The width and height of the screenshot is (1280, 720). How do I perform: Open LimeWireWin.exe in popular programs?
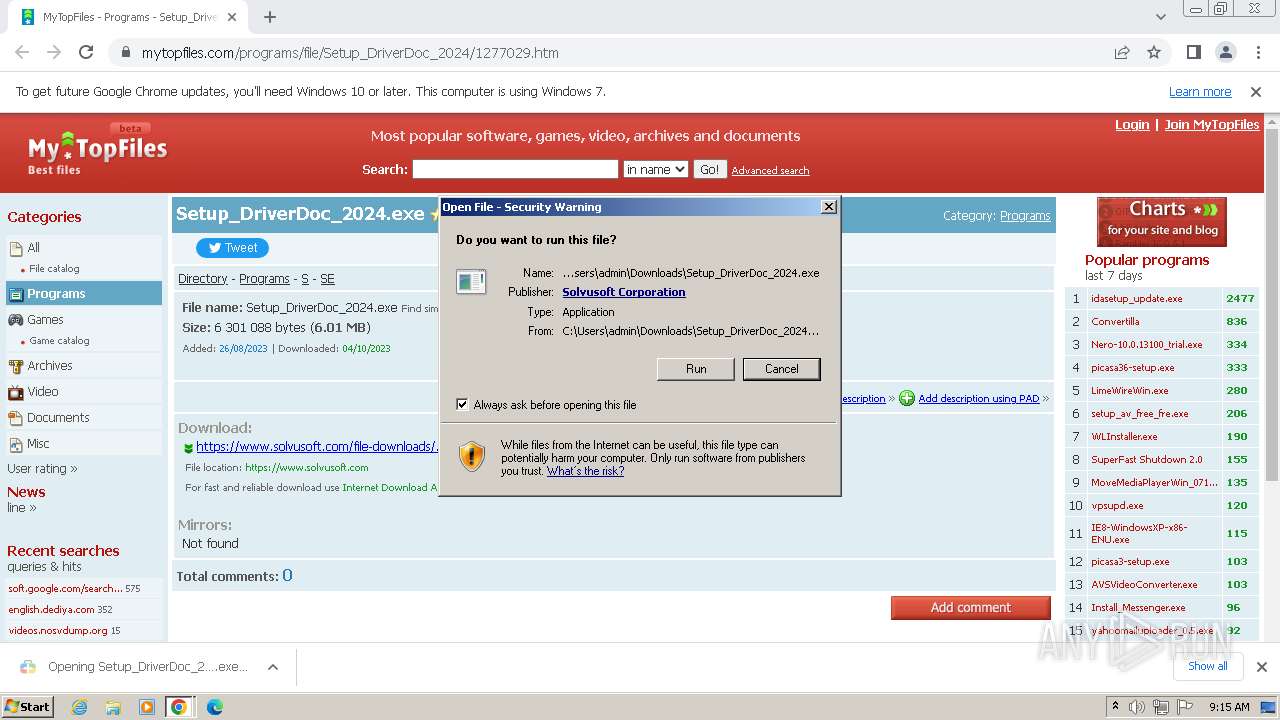pyautogui.click(x=1129, y=391)
